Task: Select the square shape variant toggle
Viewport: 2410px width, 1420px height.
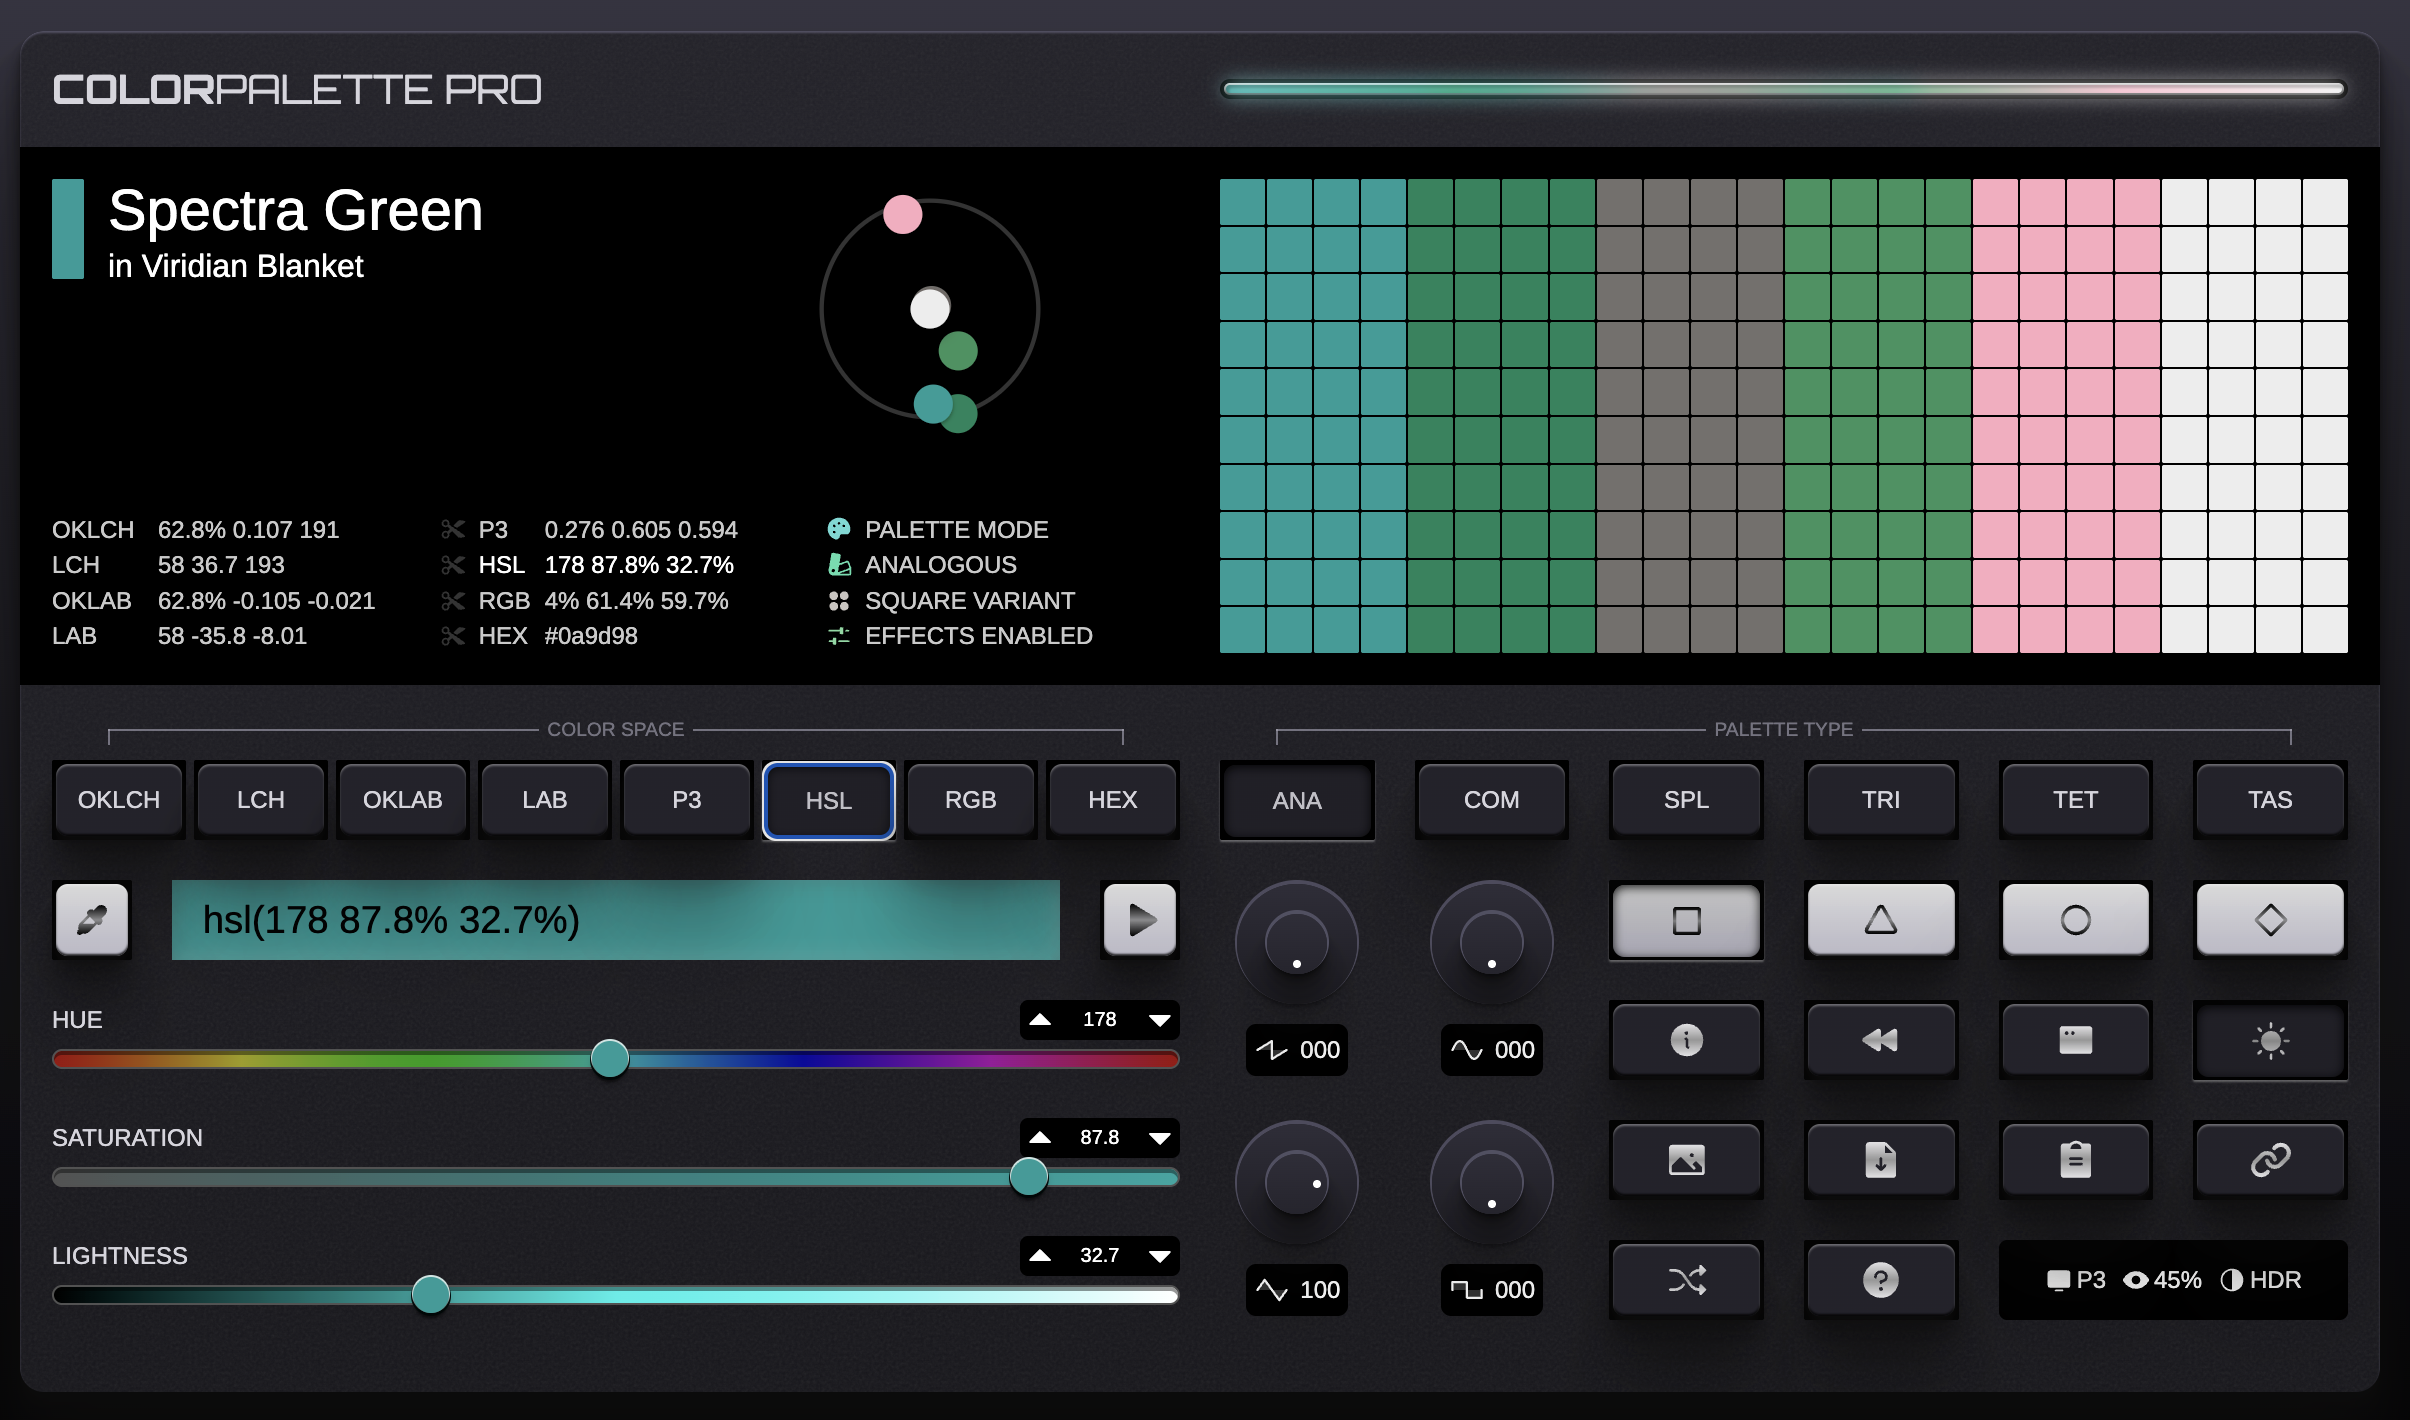Action: 1685,921
